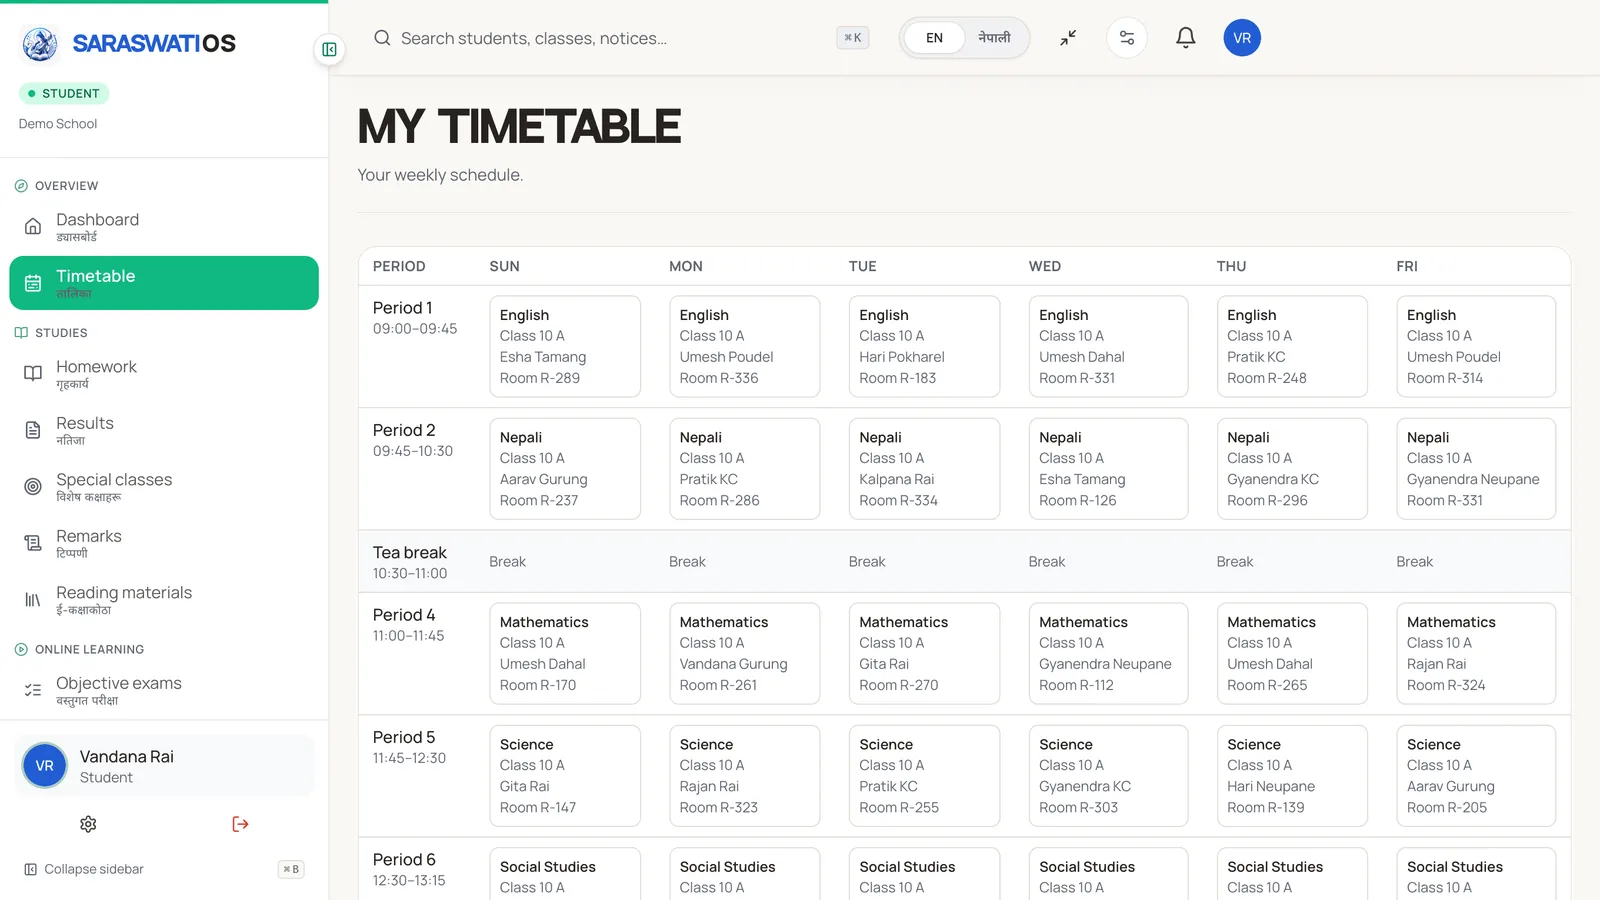Screen dimensions: 1600x900
Task: Open Sunday Science Room R-147 card
Action: [565, 776]
